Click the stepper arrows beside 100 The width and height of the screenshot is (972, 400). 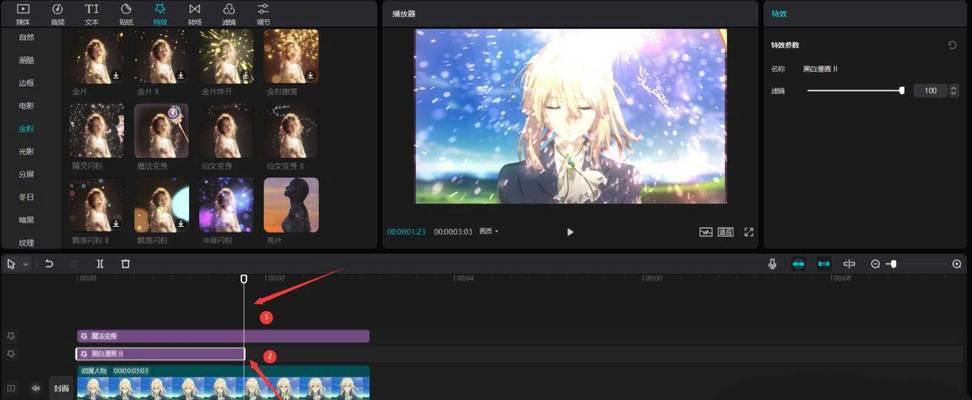pos(953,91)
